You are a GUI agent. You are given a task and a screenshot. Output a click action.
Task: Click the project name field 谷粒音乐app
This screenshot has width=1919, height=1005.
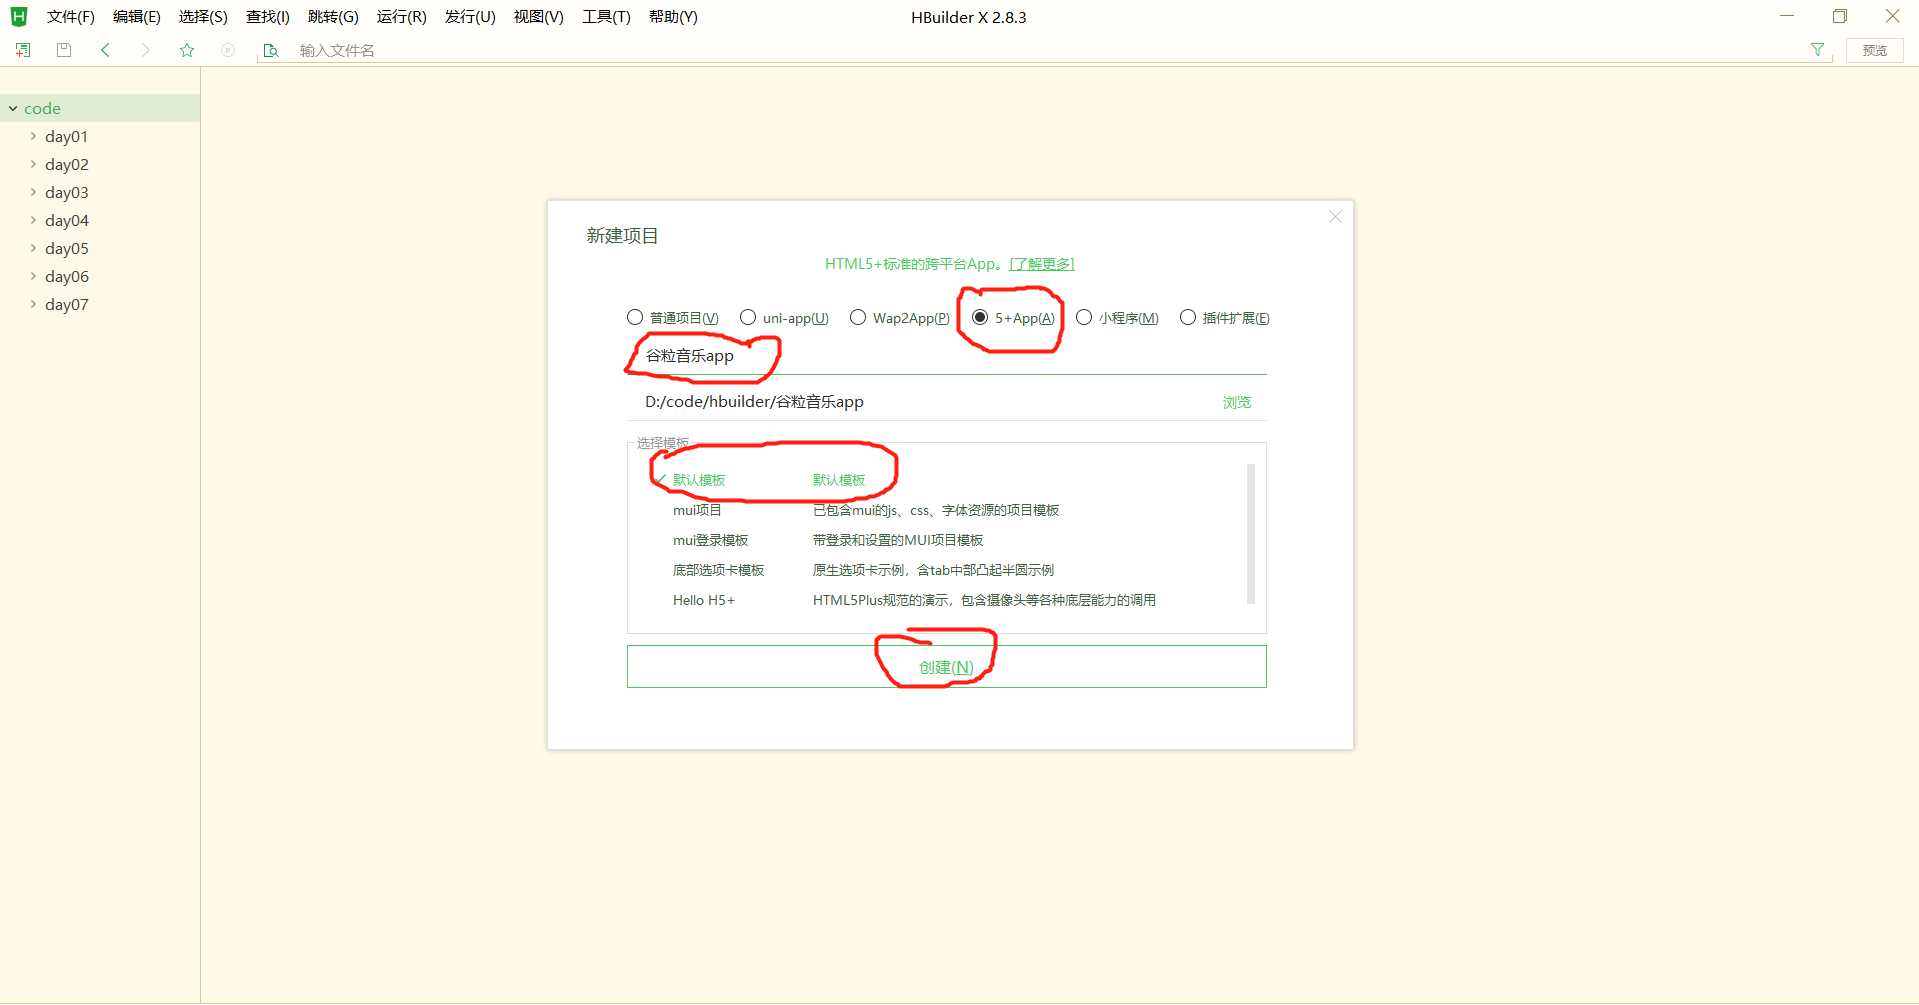point(946,356)
